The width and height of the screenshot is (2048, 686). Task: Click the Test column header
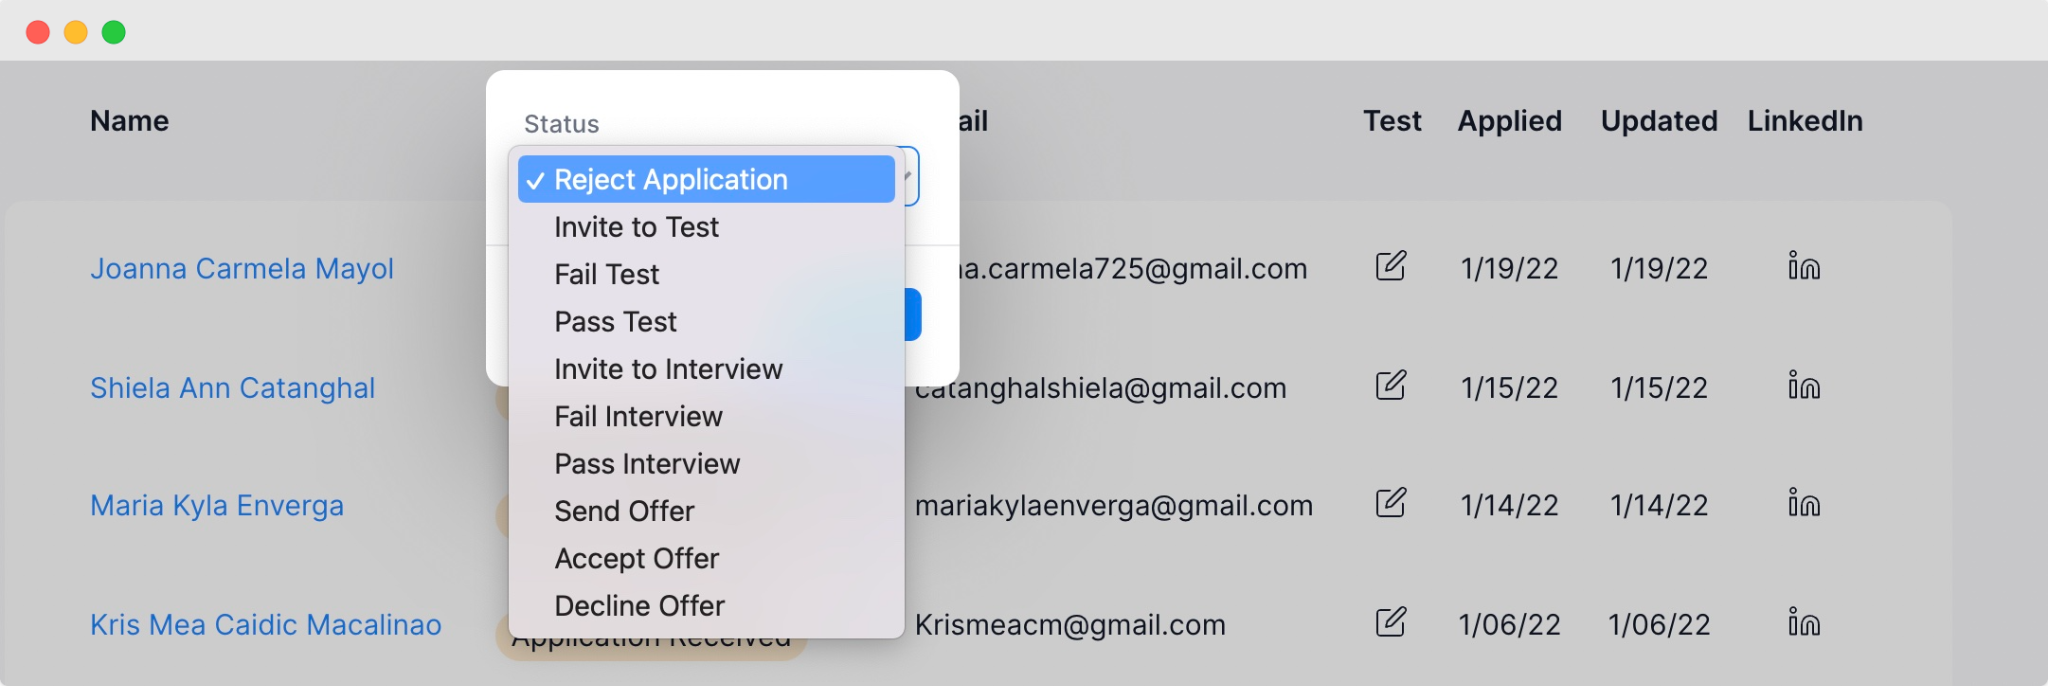pos(1392,121)
